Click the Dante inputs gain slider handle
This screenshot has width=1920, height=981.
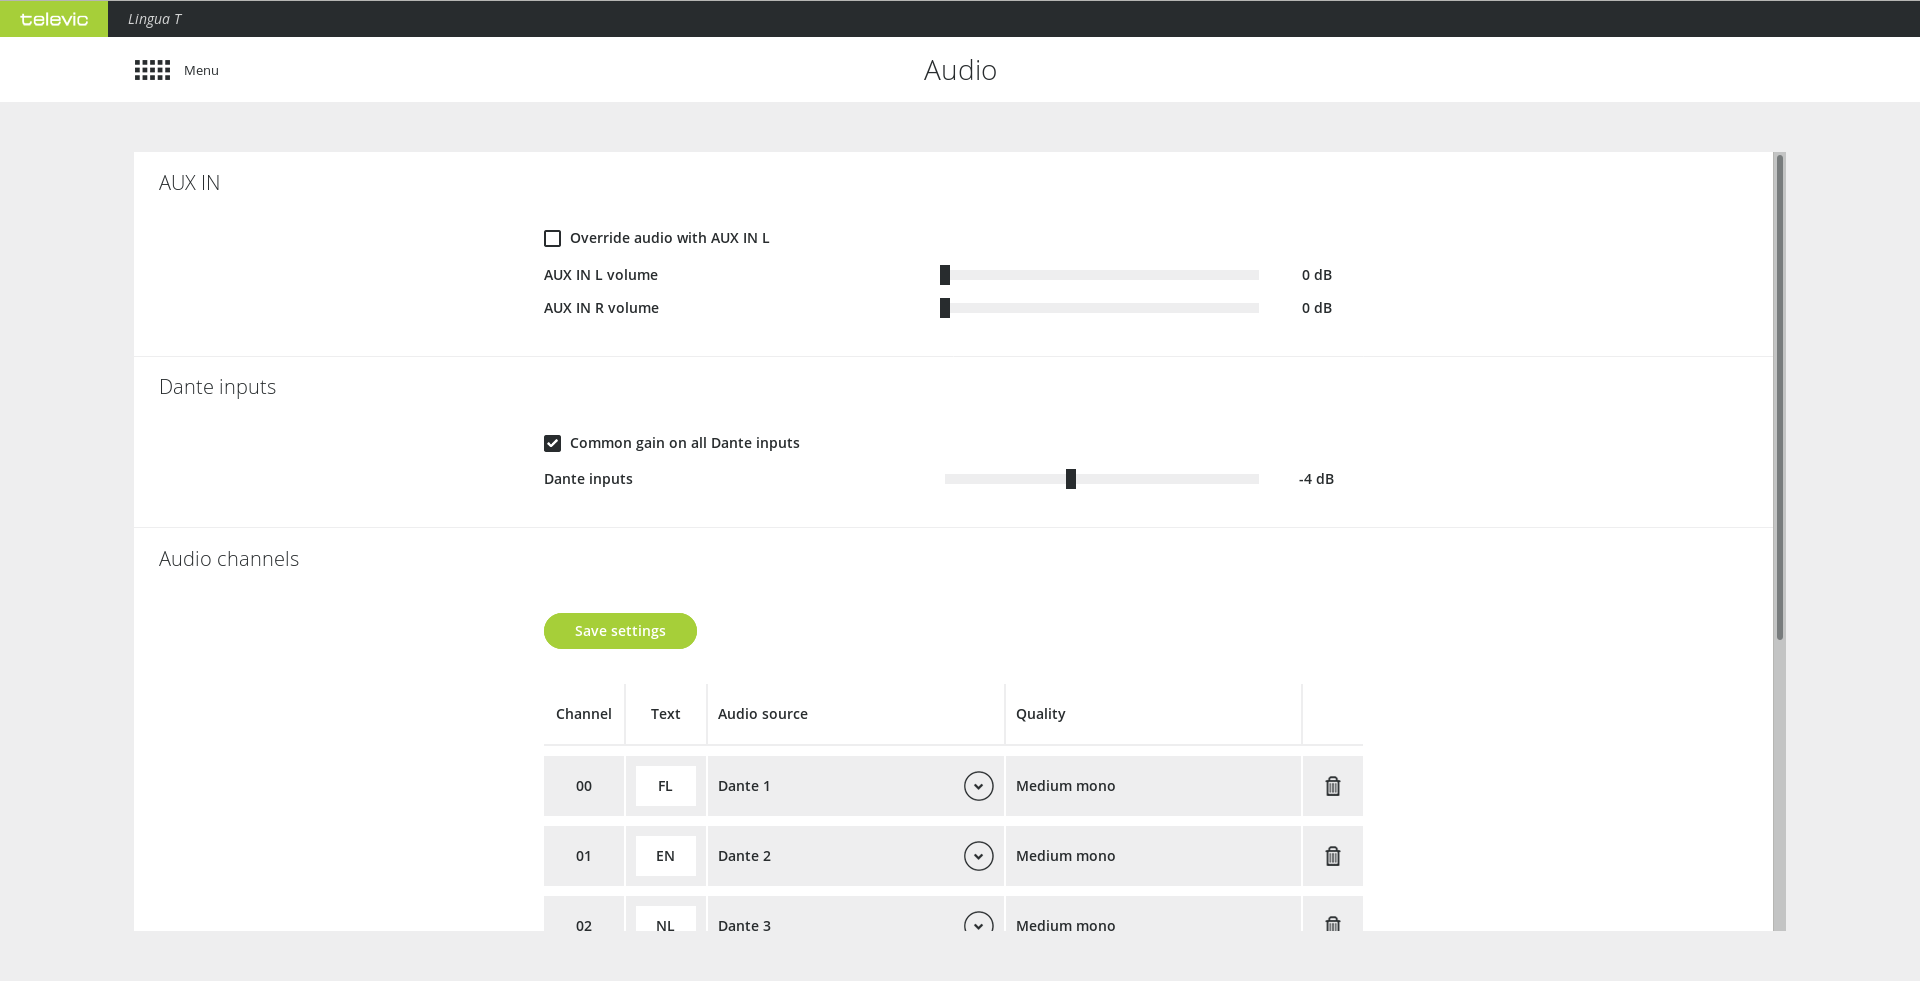[x=1071, y=479]
